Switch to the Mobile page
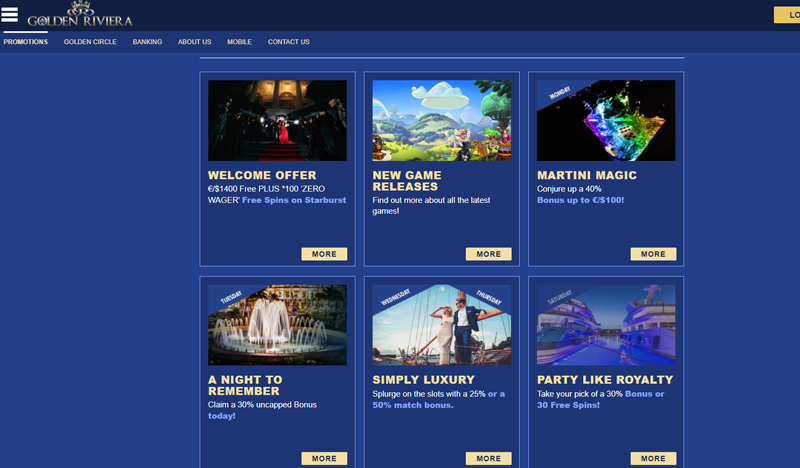Image resolution: width=800 pixels, height=468 pixels. click(x=239, y=42)
